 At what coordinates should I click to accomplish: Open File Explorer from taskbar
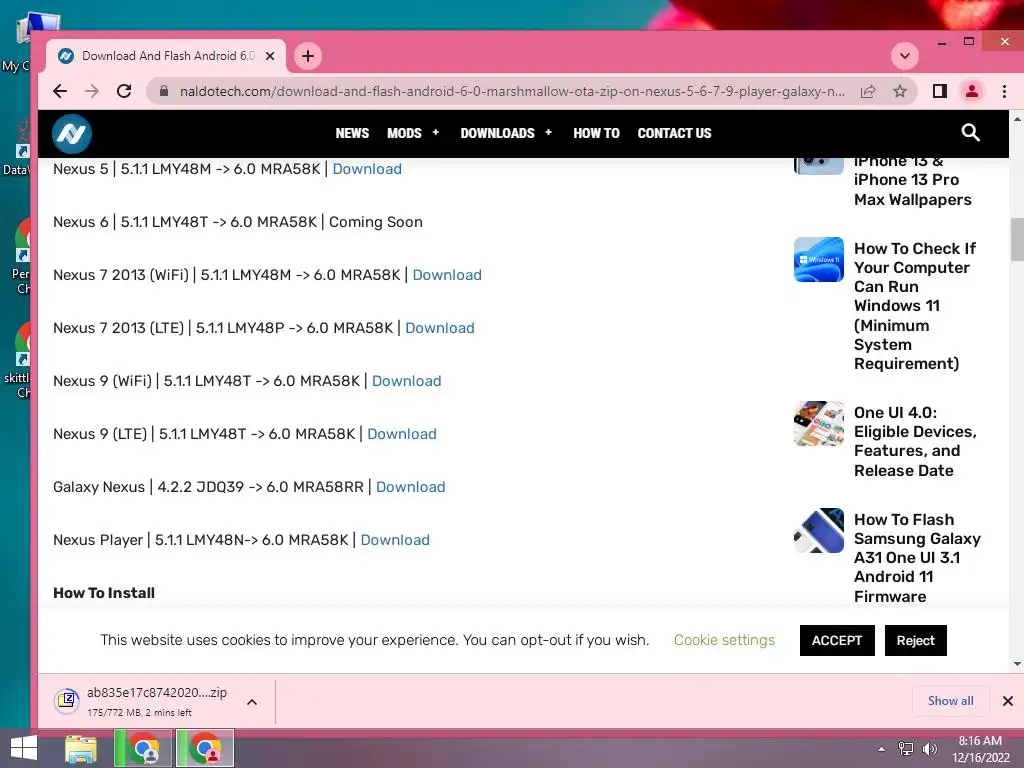click(x=81, y=748)
